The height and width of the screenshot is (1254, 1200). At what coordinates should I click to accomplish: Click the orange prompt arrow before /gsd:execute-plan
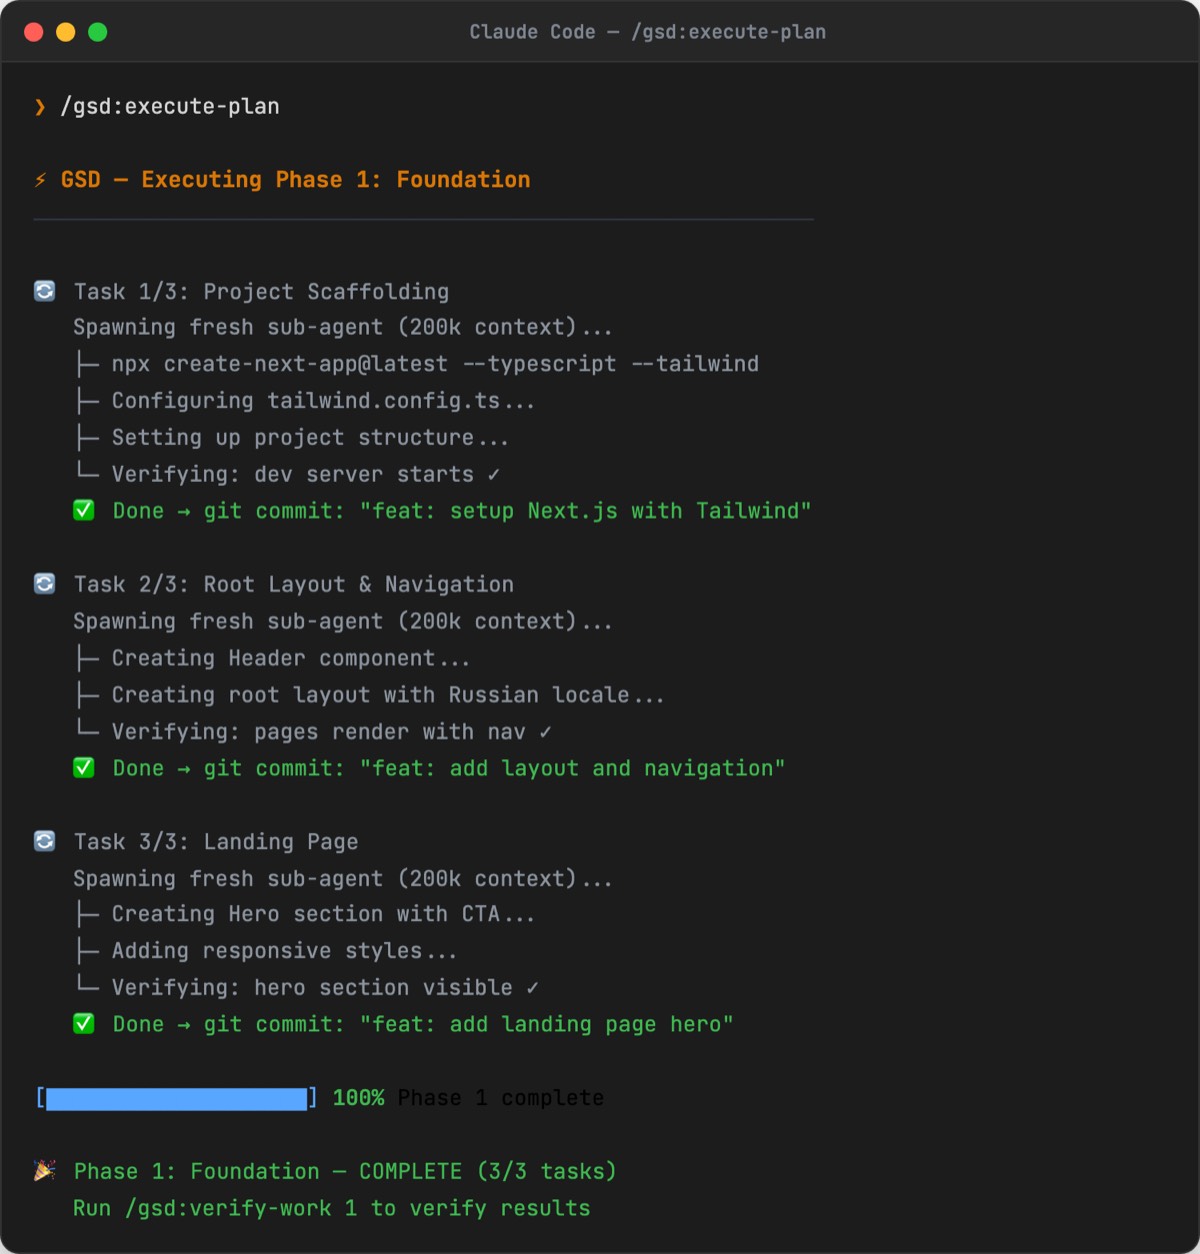[x=38, y=106]
